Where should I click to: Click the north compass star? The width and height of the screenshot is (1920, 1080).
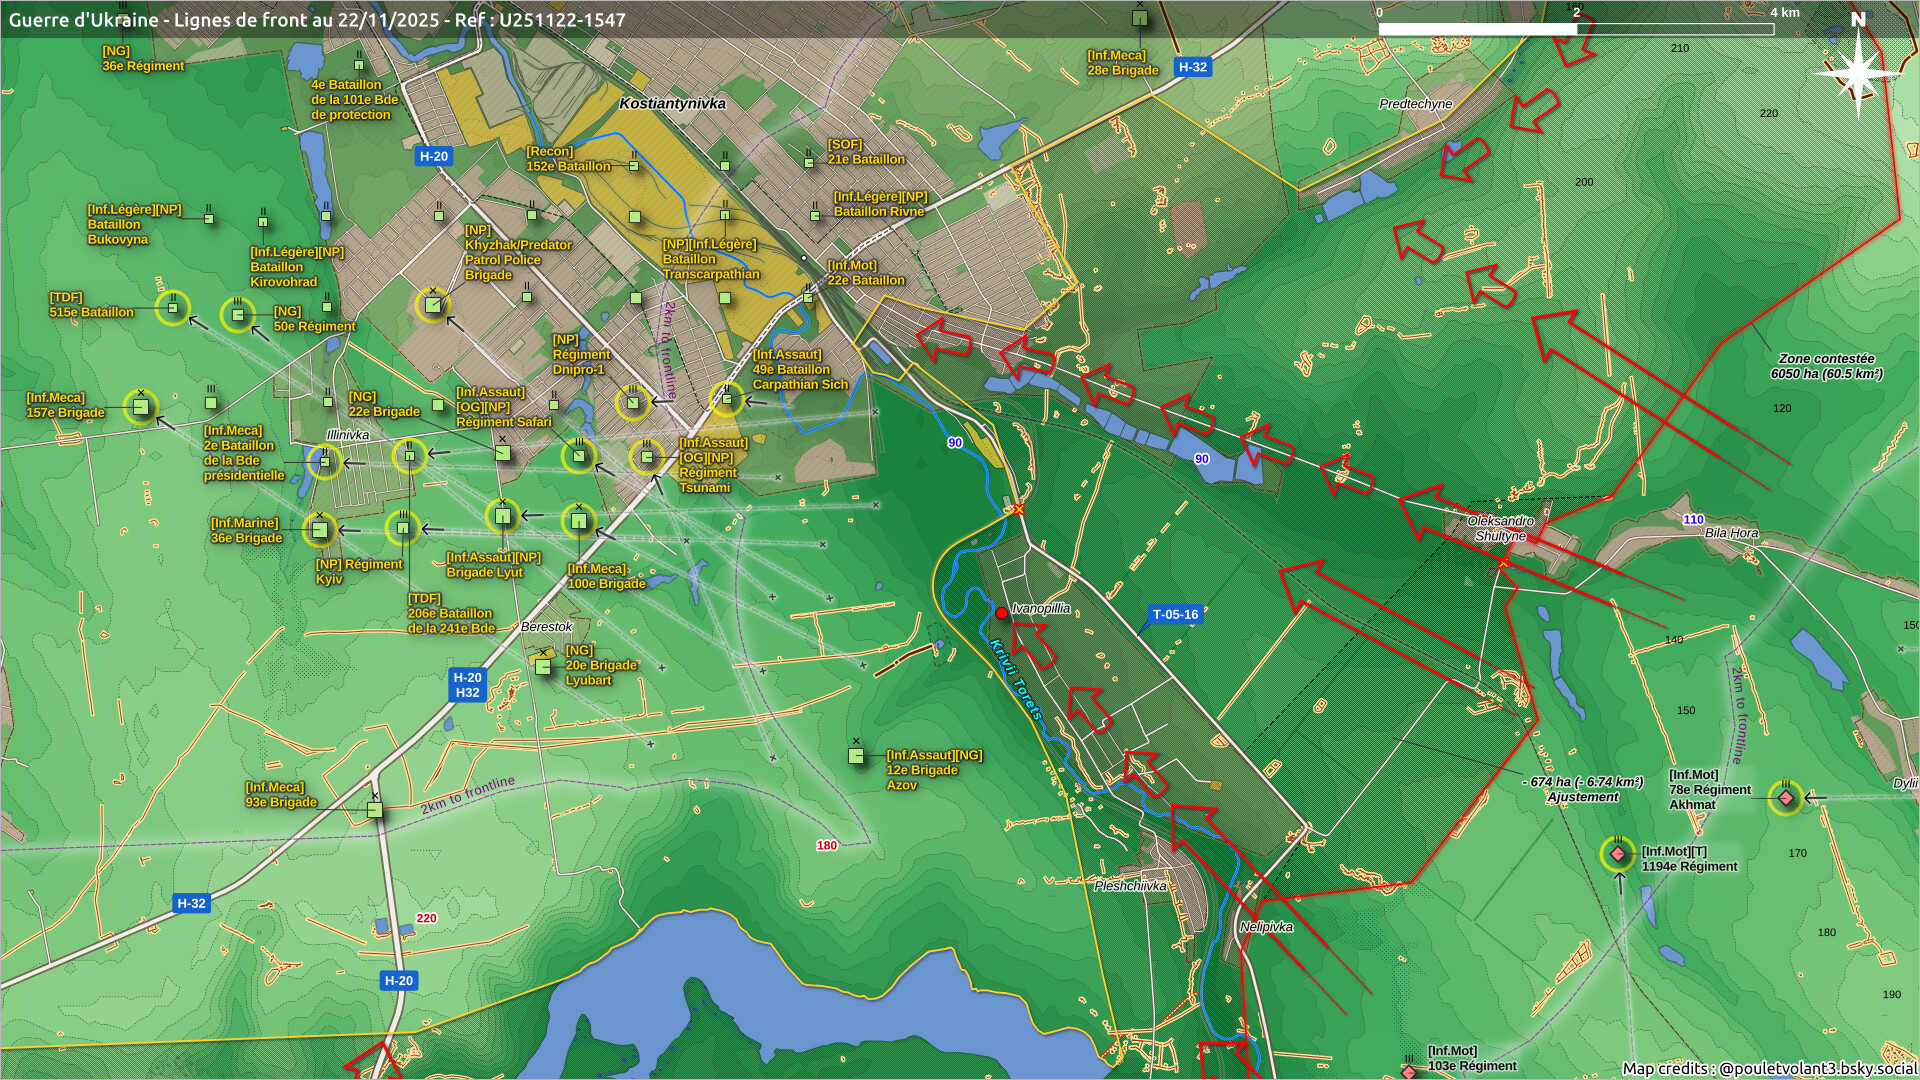pyautogui.click(x=1857, y=72)
